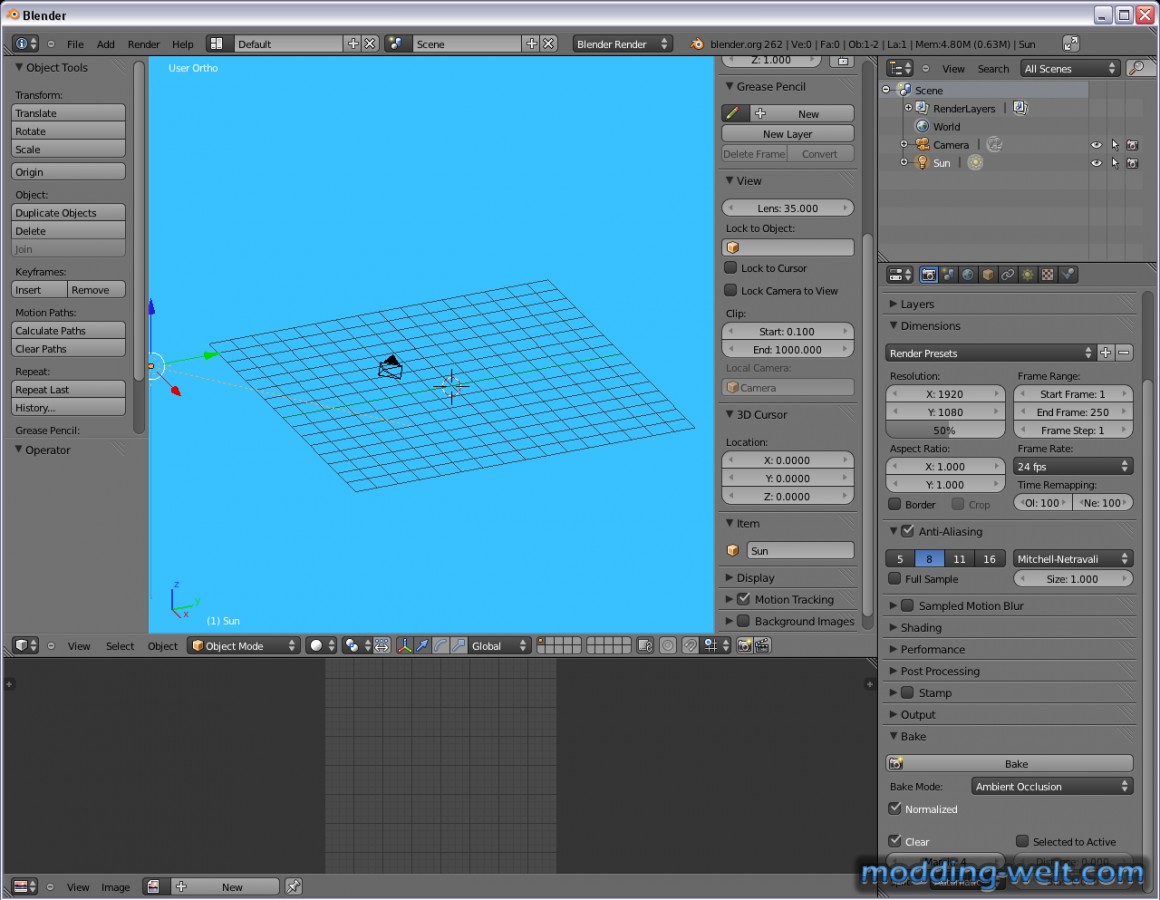Open the World properties globe icon
Viewport: 1160px width, 900px height.
(968, 275)
